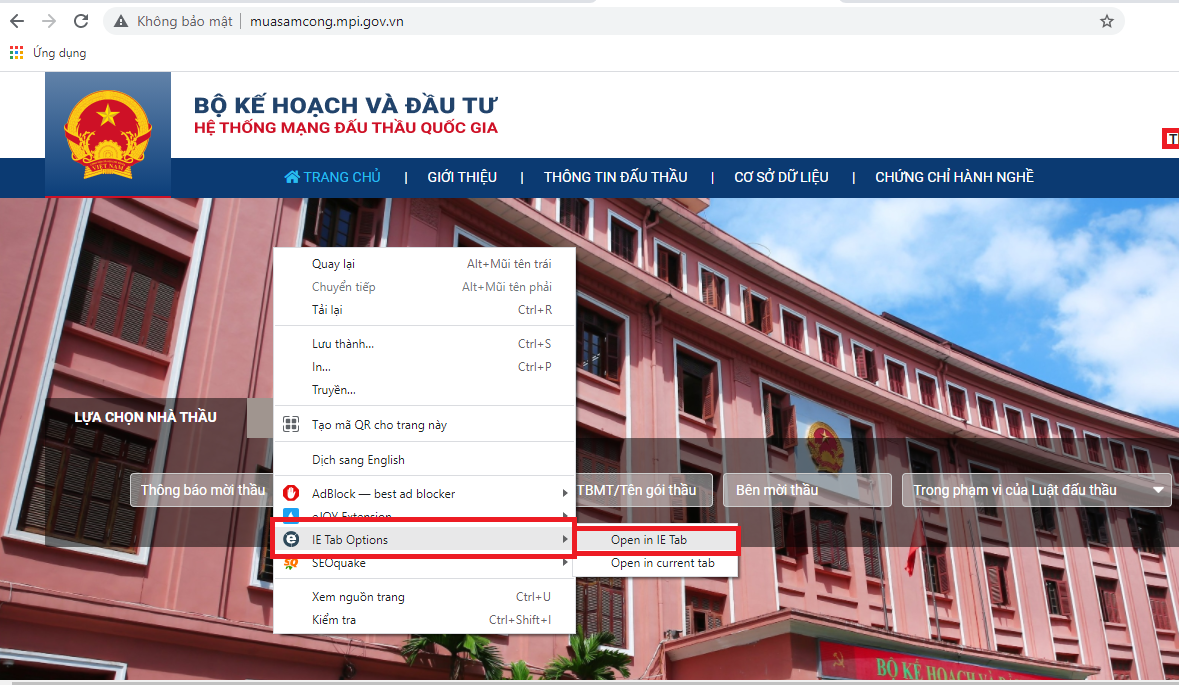Viewport: 1179px width, 685px height.
Task: Click the back navigation arrow
Action: [18, 20]
